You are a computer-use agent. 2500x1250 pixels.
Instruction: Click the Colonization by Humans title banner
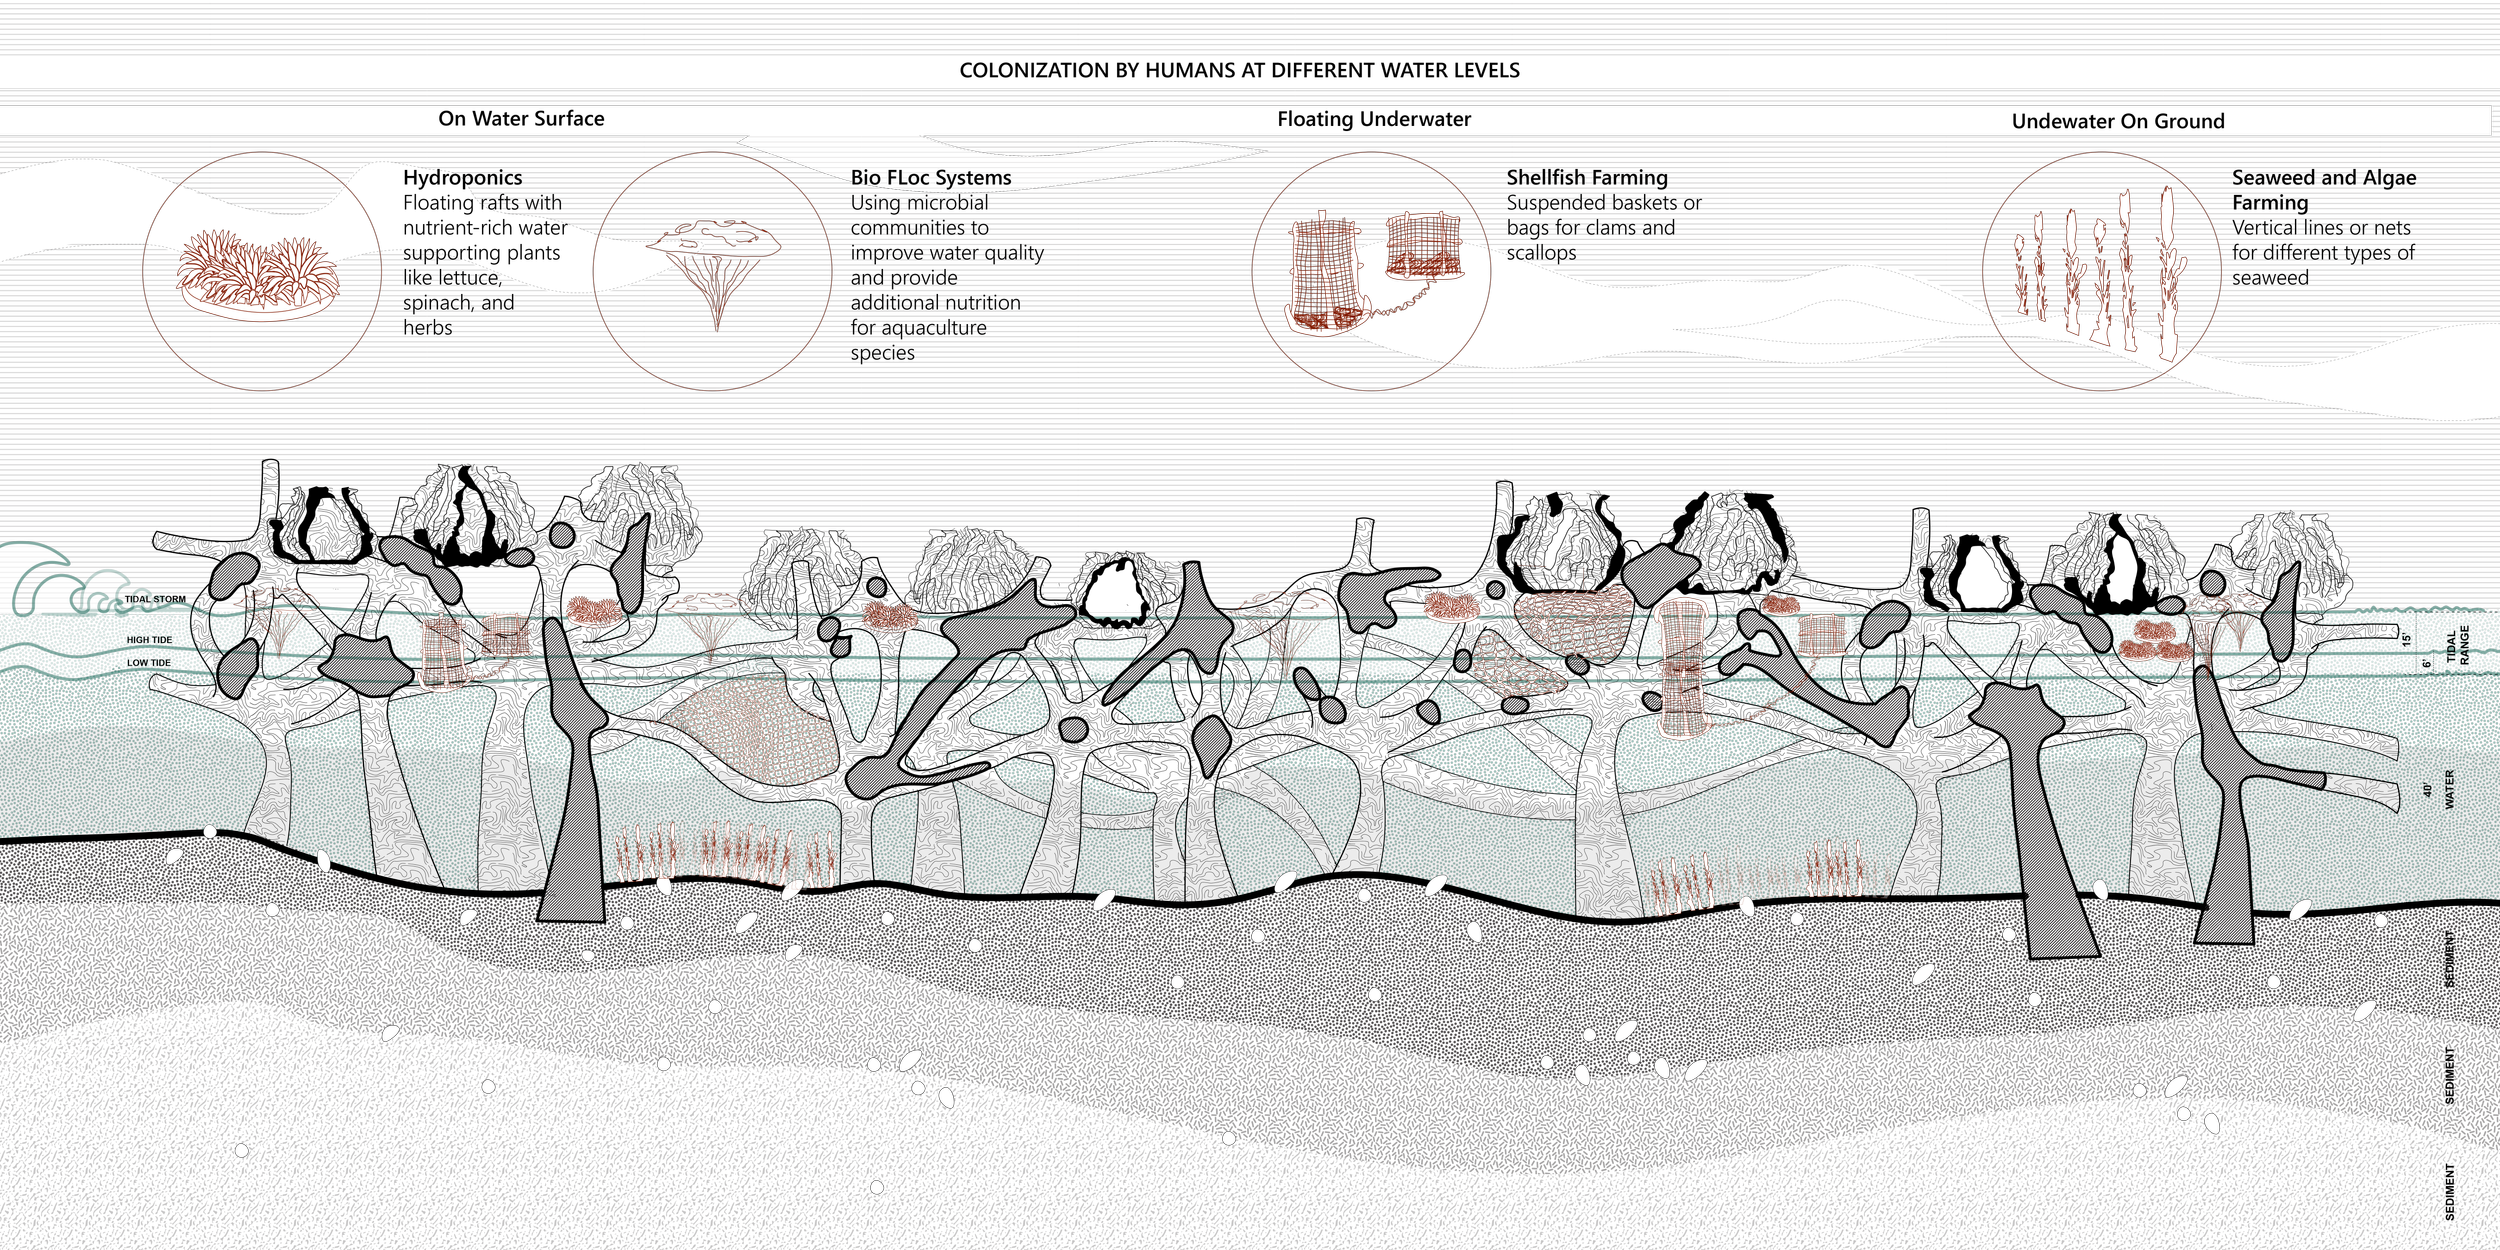pos(1239,71)
